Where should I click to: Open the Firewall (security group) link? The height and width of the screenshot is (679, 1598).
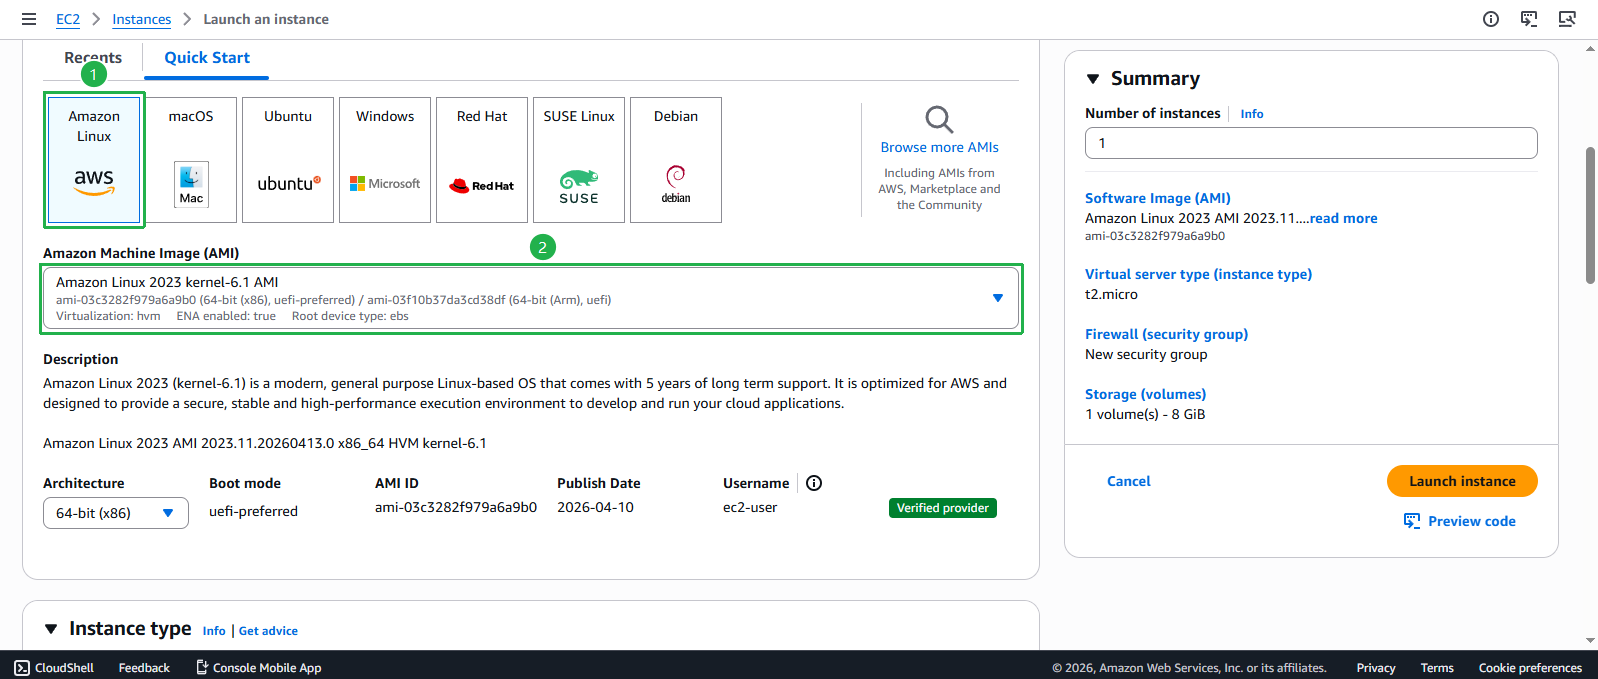coord(1166,334)
